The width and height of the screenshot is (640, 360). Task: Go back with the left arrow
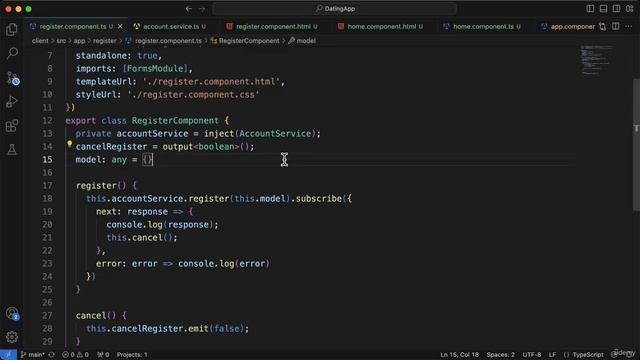point(189,9)
